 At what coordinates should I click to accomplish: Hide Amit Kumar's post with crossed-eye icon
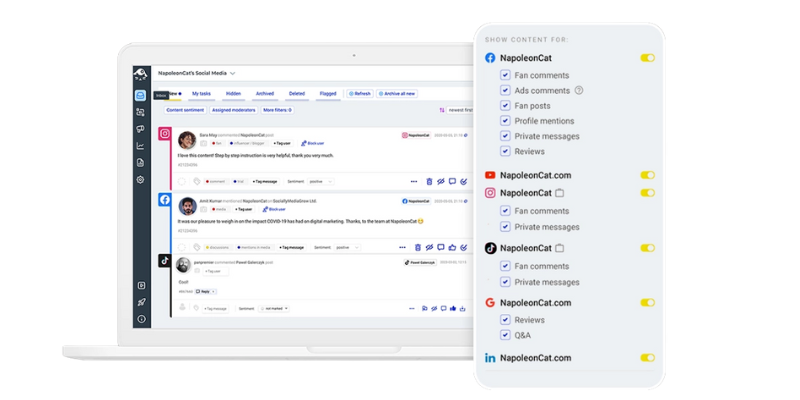point(429,246)
